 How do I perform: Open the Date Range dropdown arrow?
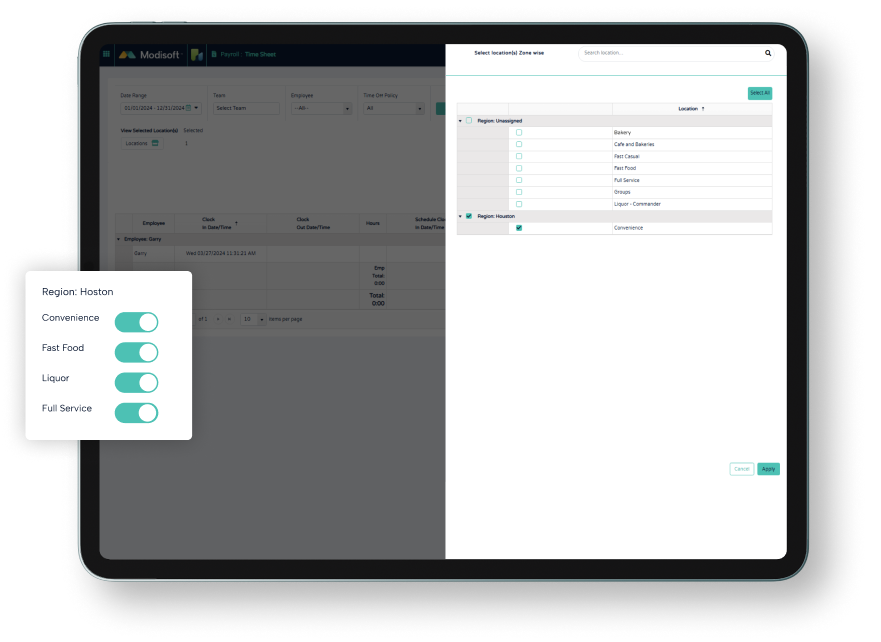point(196,108)
